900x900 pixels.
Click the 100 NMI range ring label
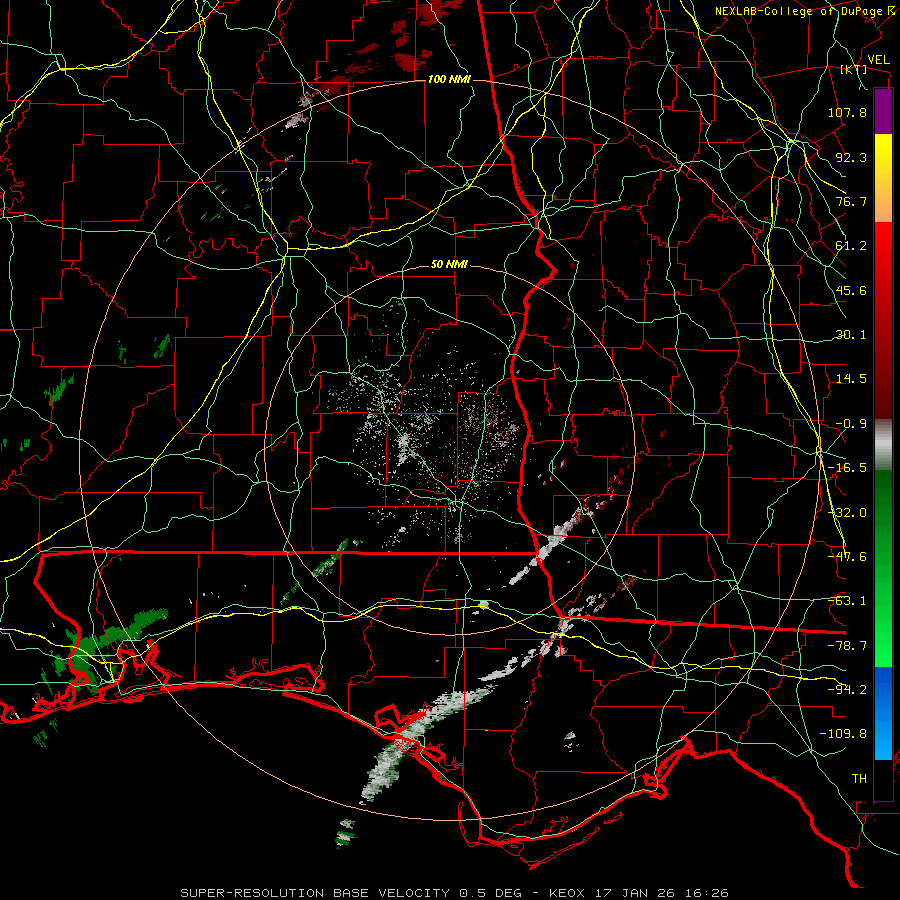[448, 79]
